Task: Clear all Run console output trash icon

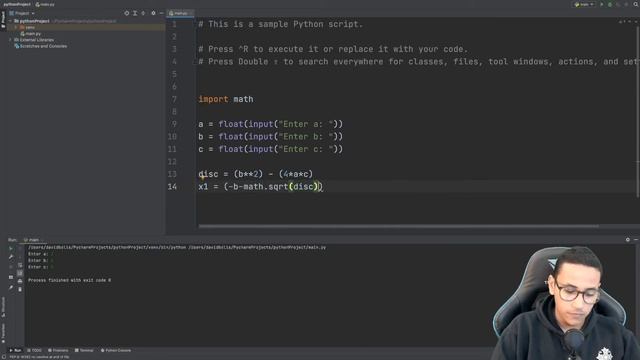Action: 20,289
